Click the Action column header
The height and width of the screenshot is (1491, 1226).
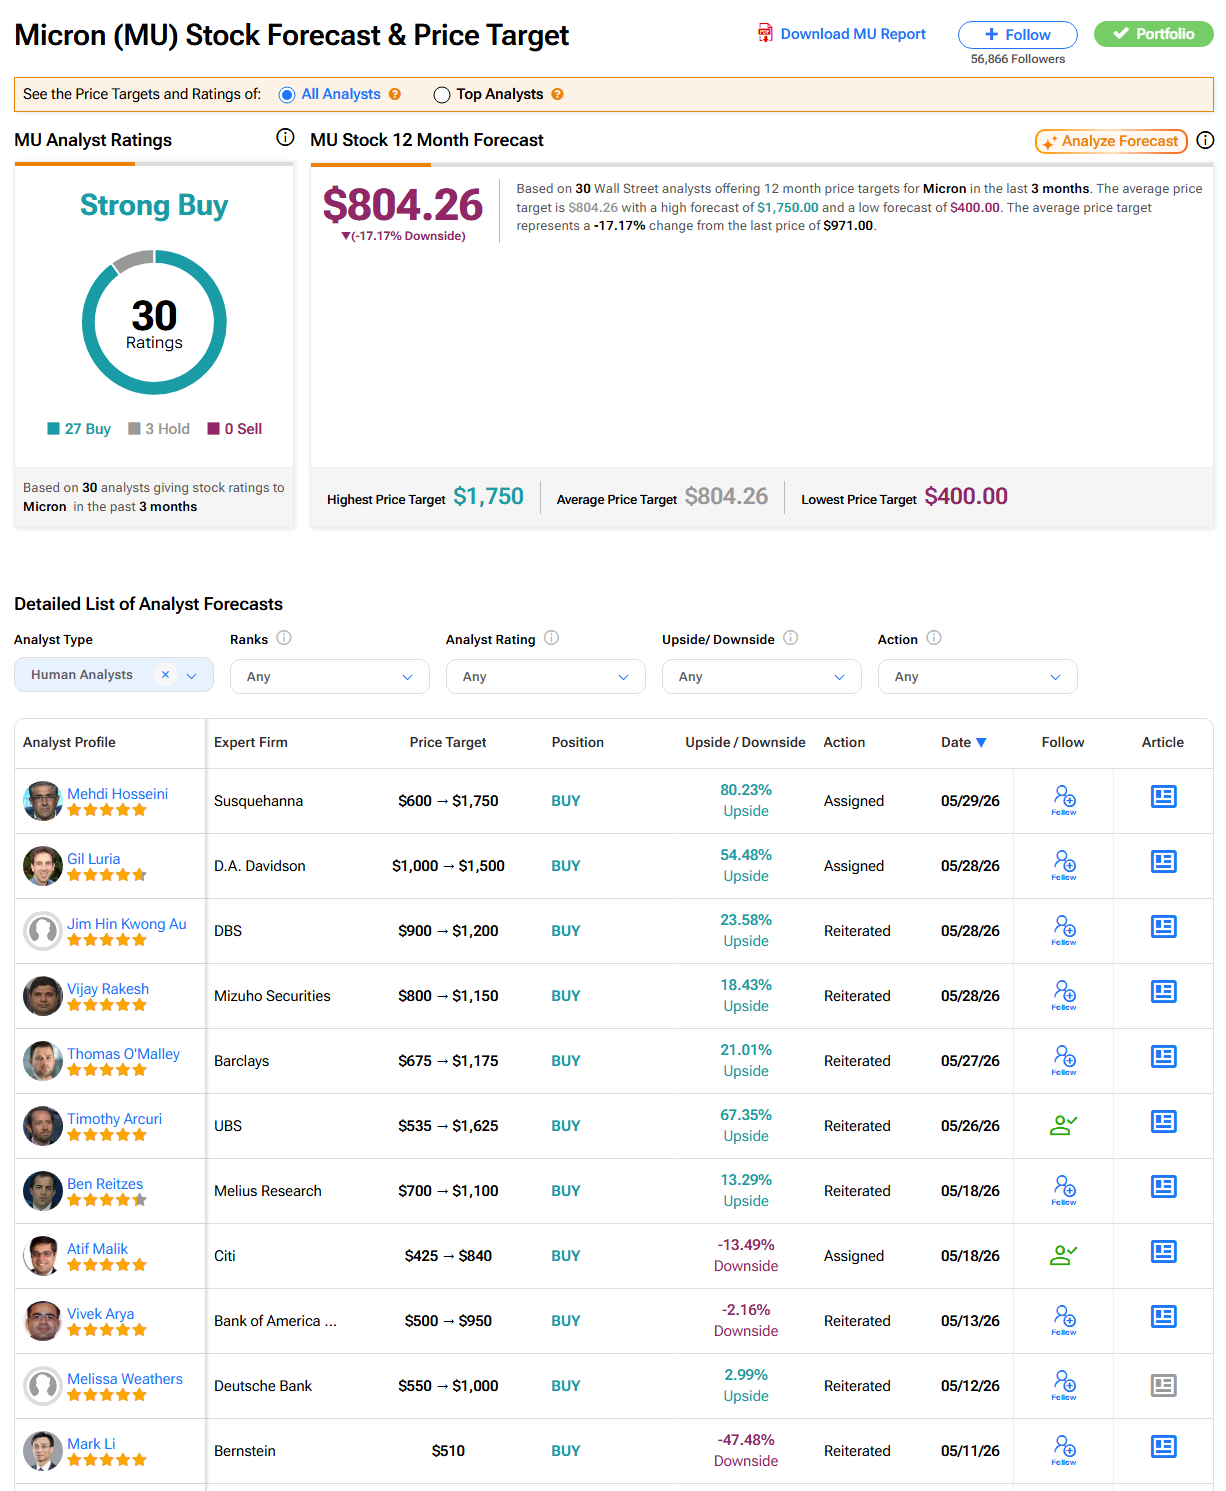click(x=844, y=742)
